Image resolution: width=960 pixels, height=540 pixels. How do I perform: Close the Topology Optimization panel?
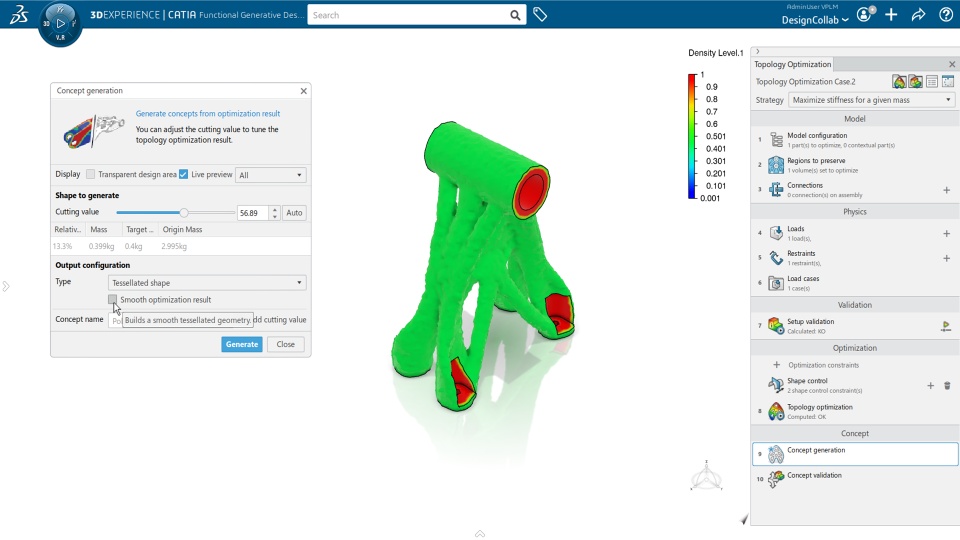pyautogui.click(x=952, y=64)
